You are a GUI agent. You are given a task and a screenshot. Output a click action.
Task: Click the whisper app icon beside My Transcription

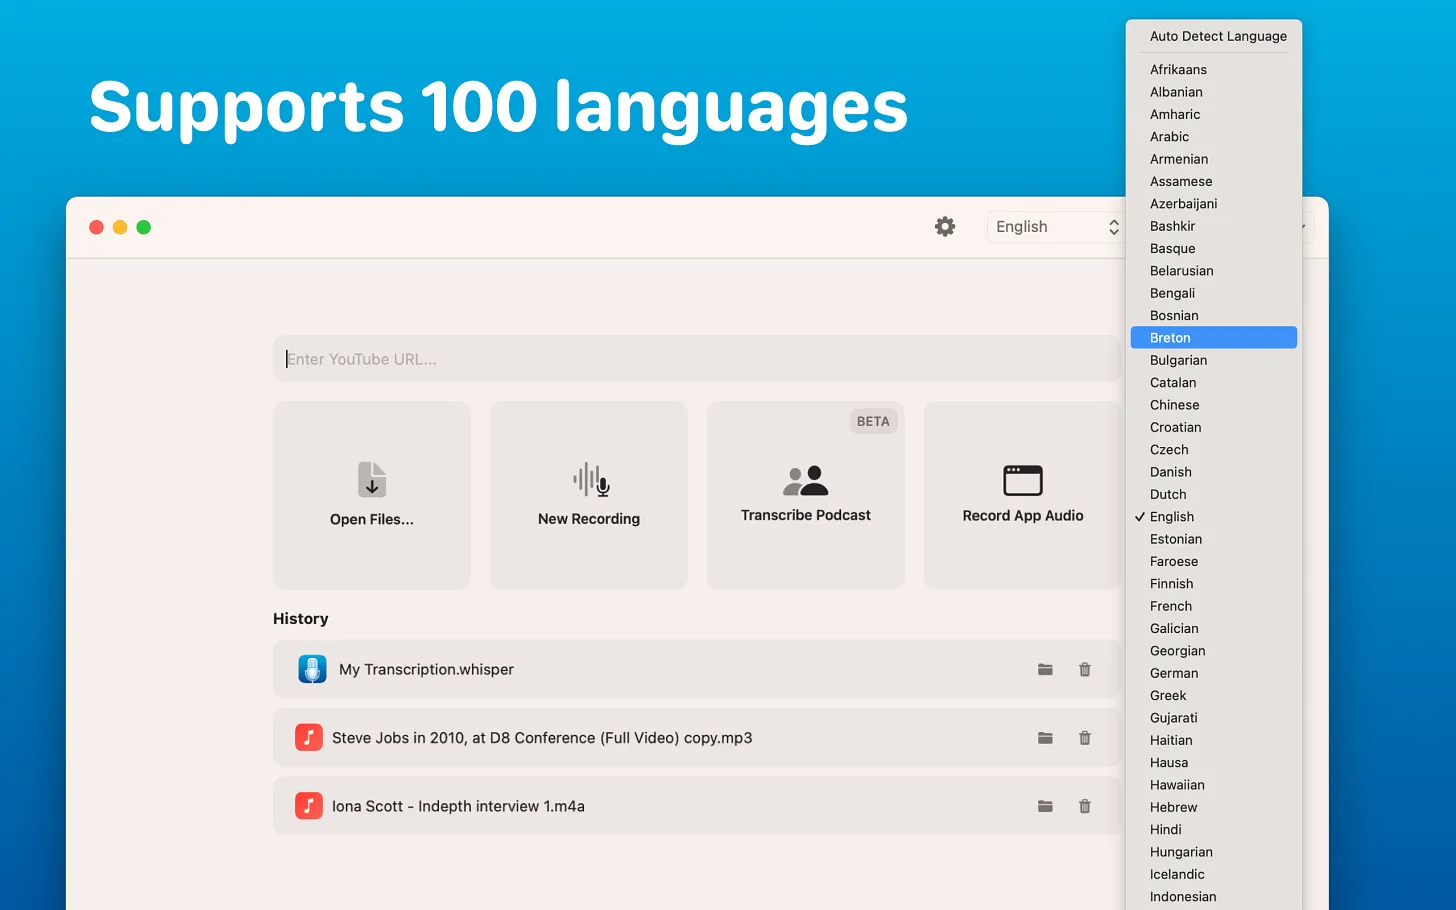312,669
